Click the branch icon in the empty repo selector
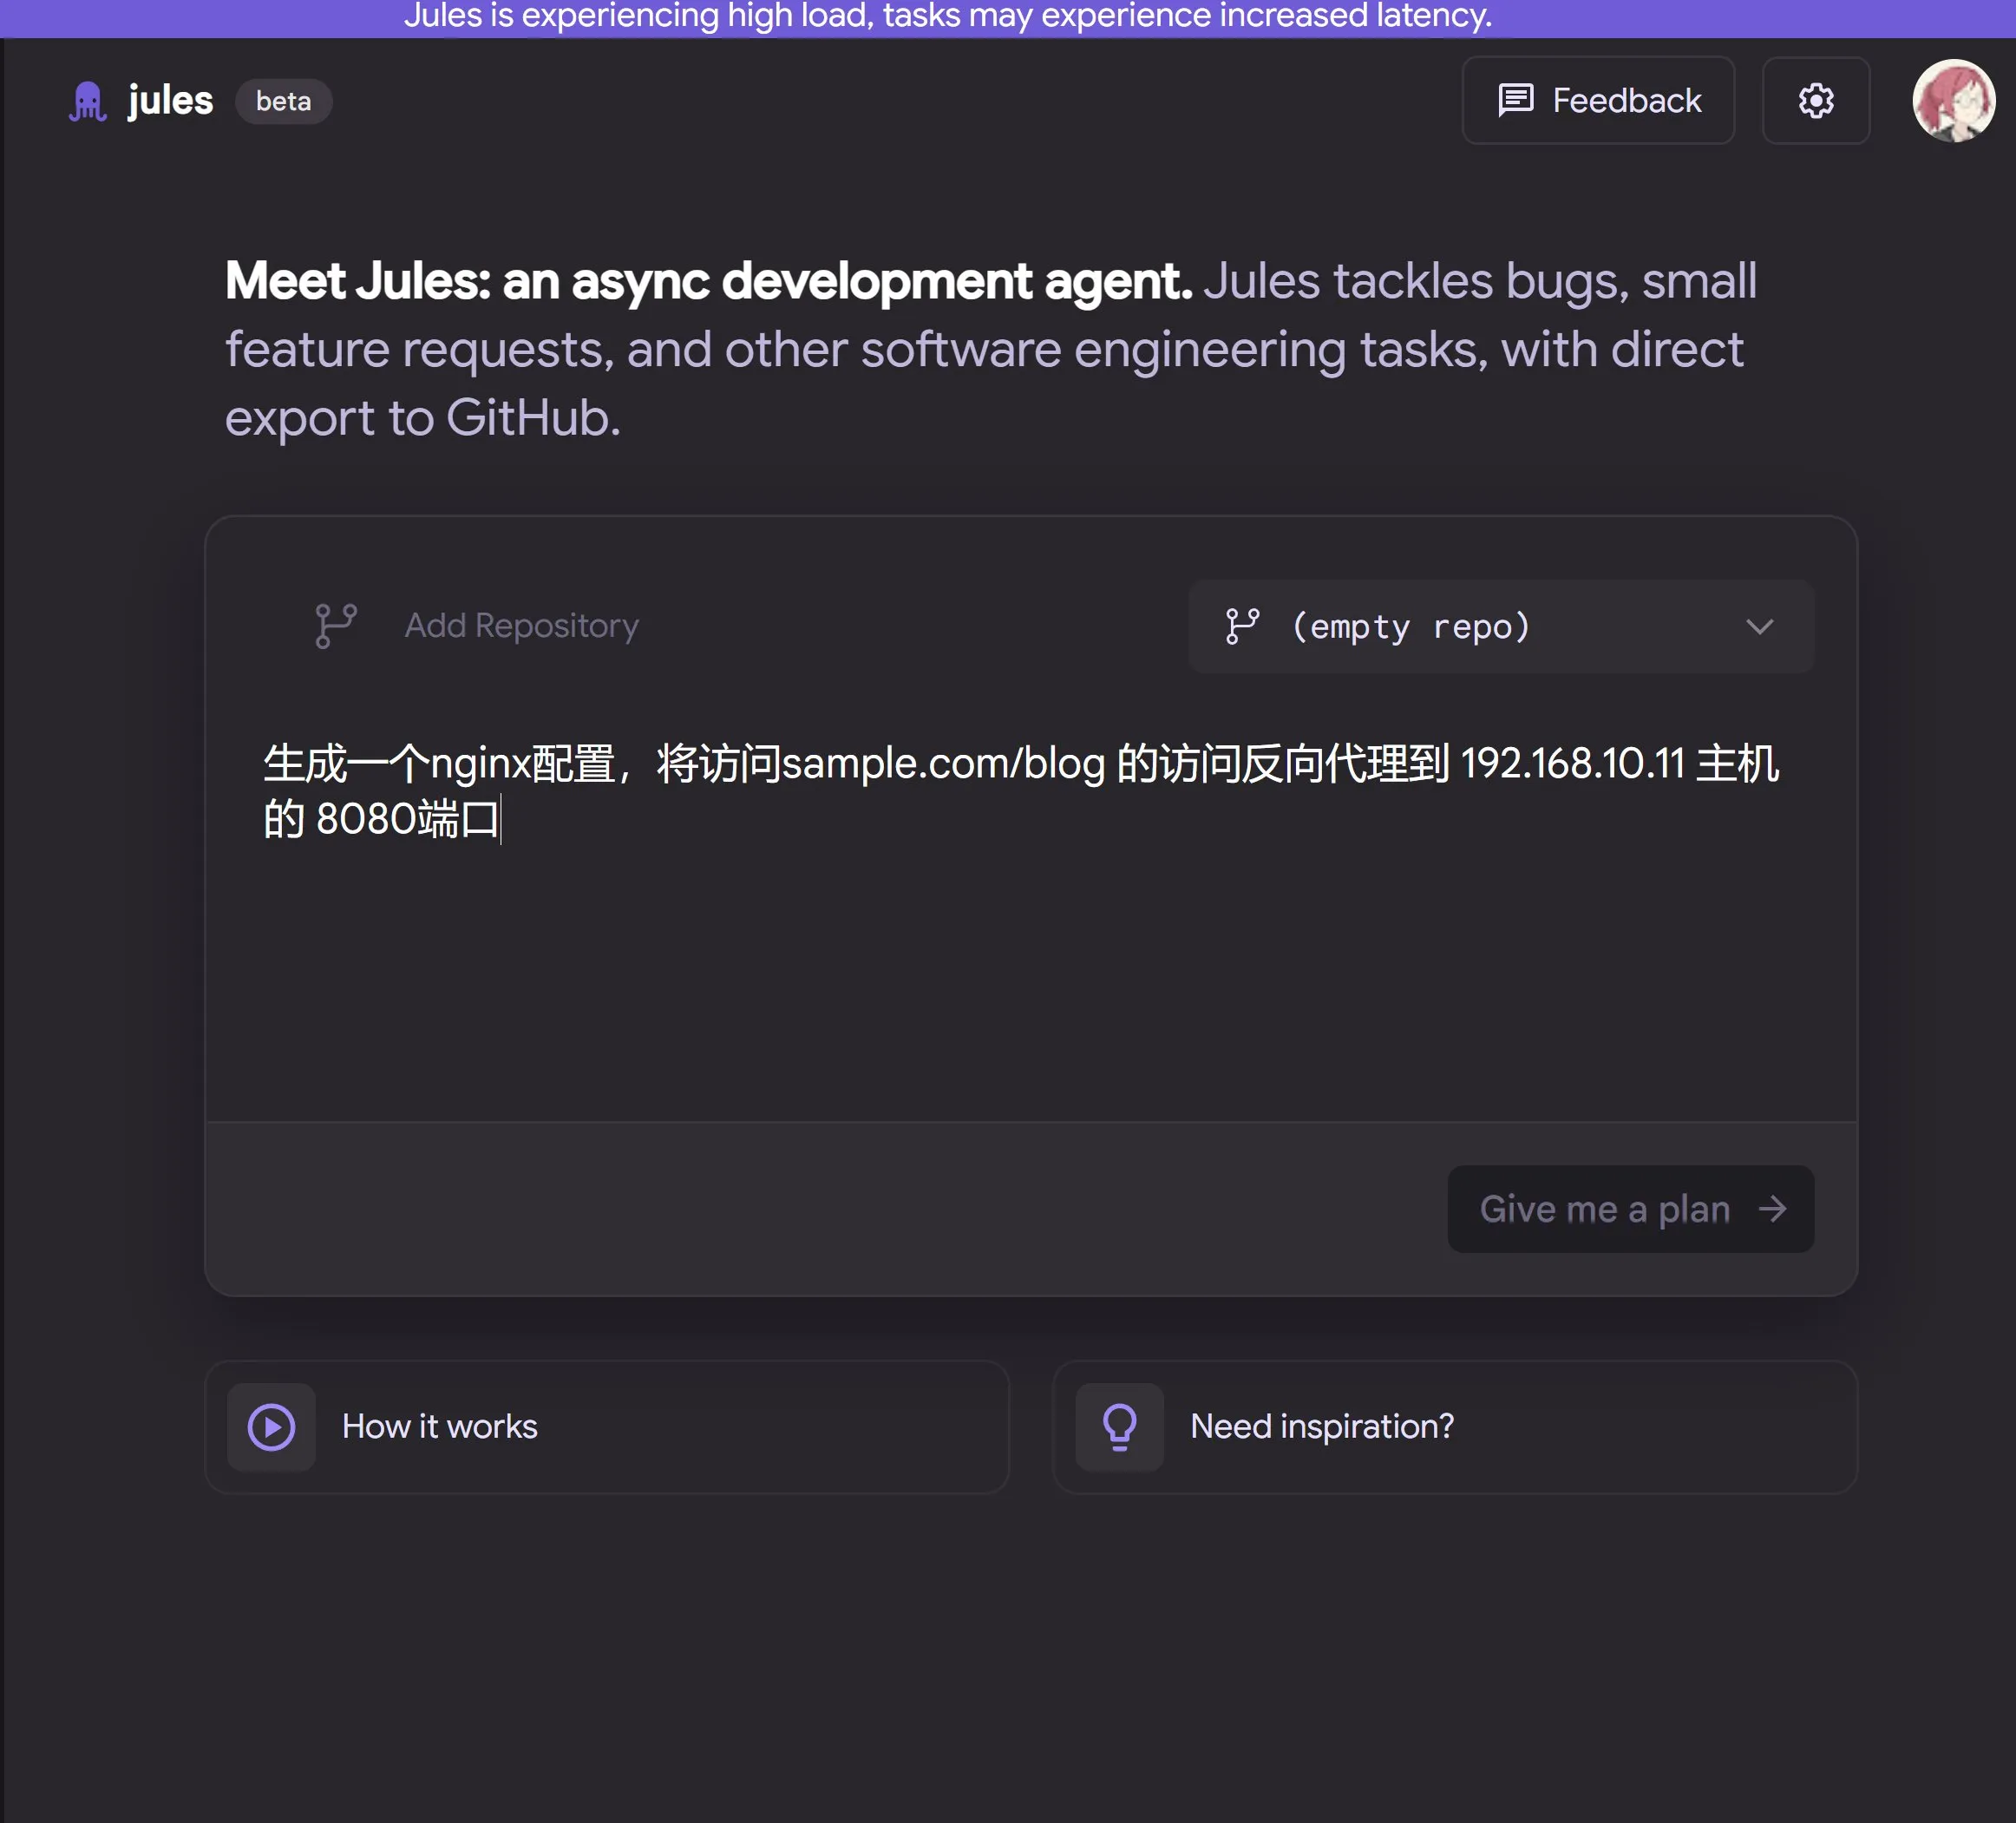Viewport: 2016px width, 1823px height. tap(1242, 626)
